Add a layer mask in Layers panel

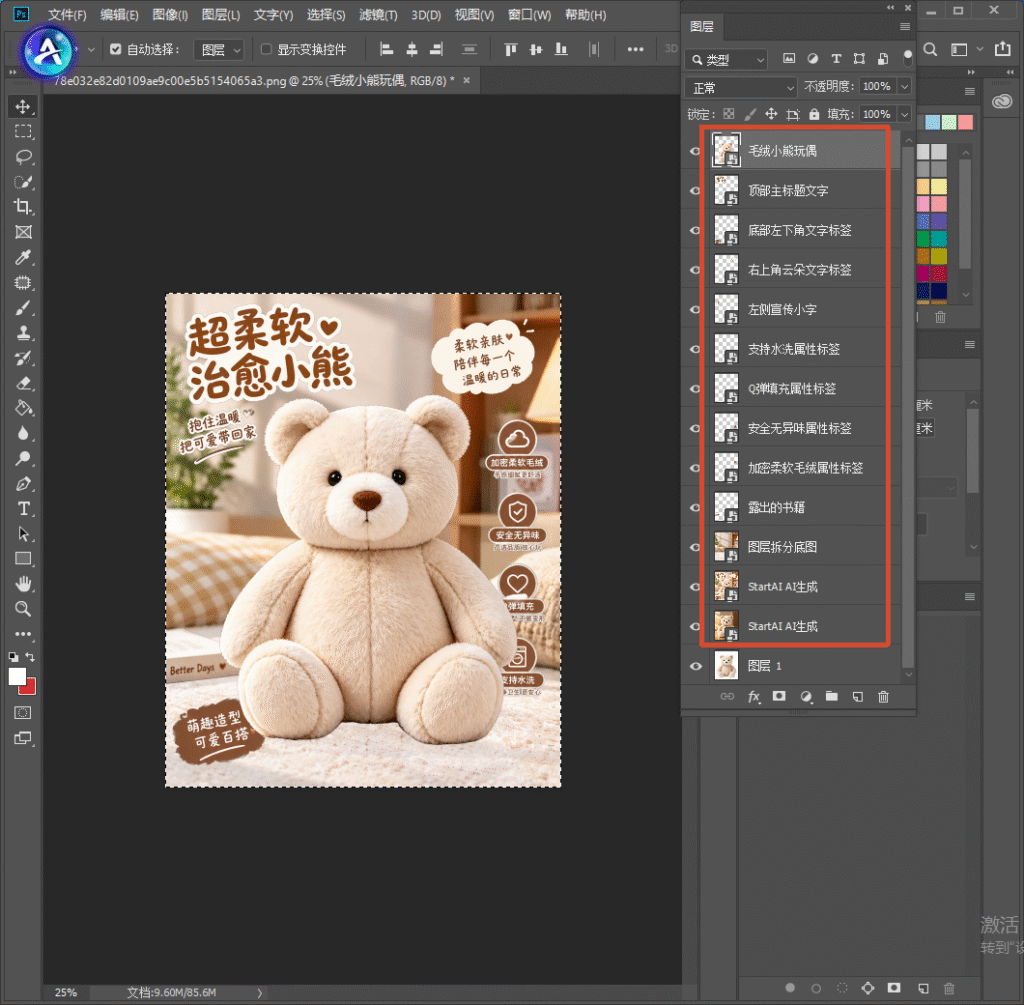click(779, 697)
